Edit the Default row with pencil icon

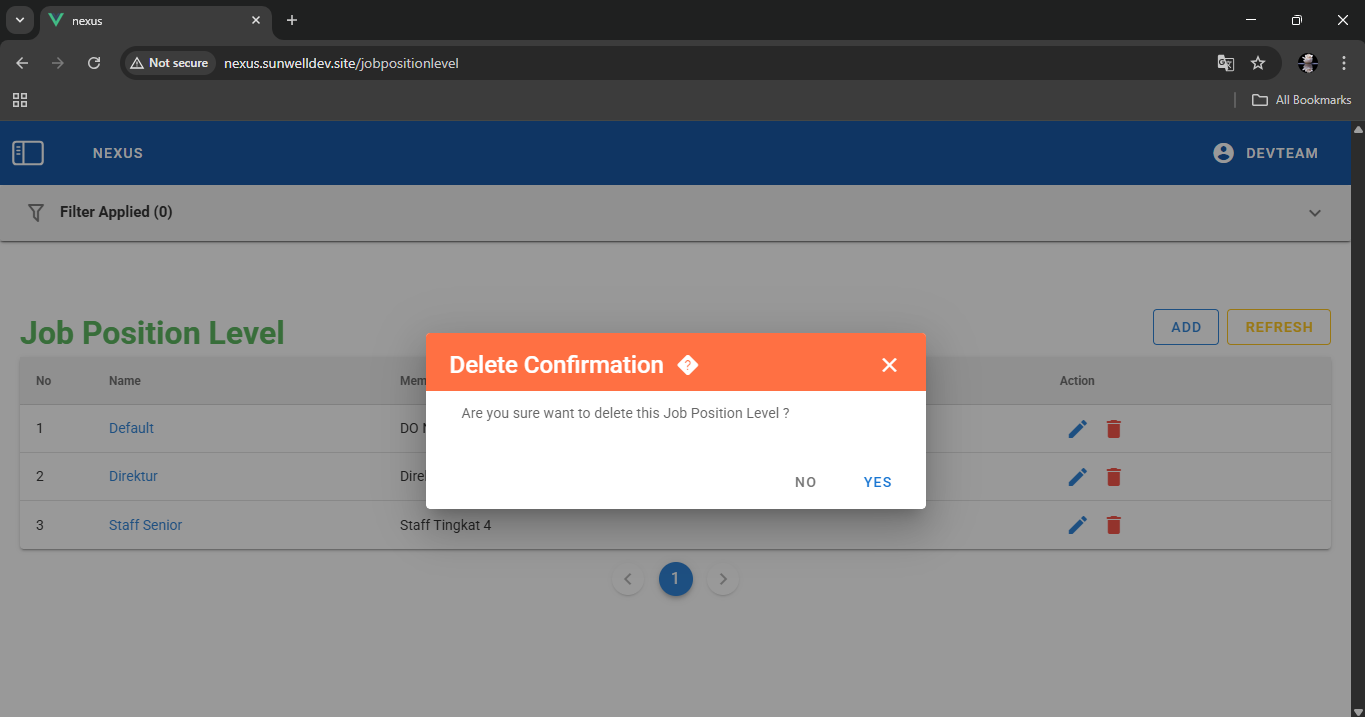click(1077, 429)
